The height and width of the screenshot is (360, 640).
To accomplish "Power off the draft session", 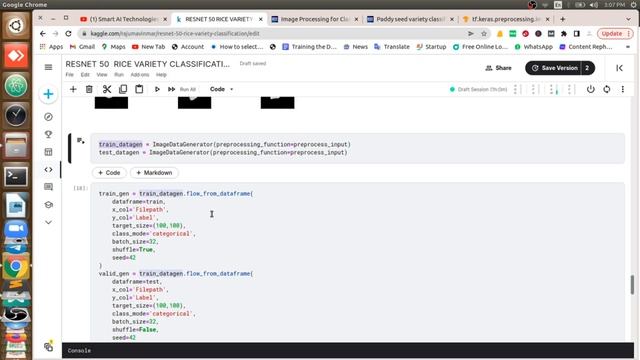I will tap(591, 89).
